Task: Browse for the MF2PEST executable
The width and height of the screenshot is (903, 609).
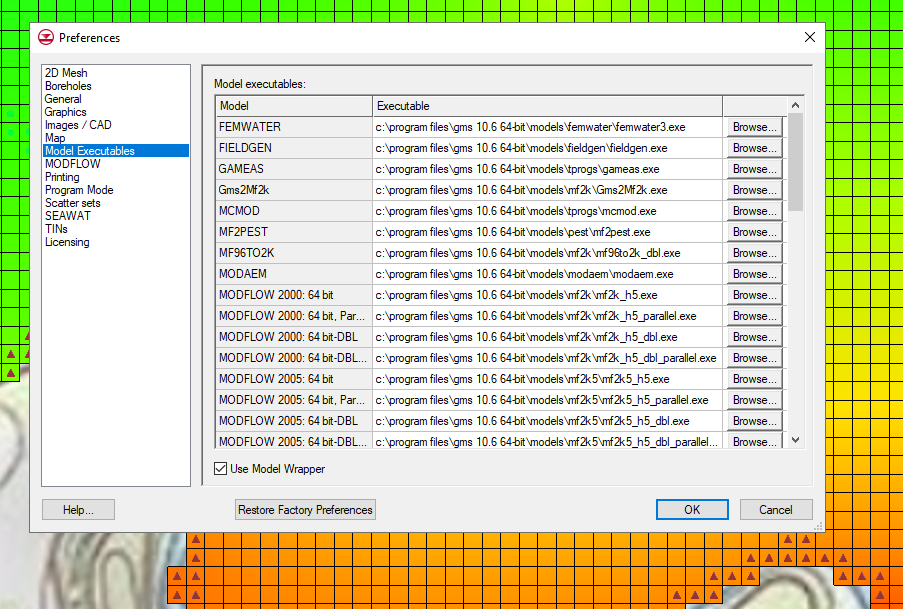Action: point(754,232)
